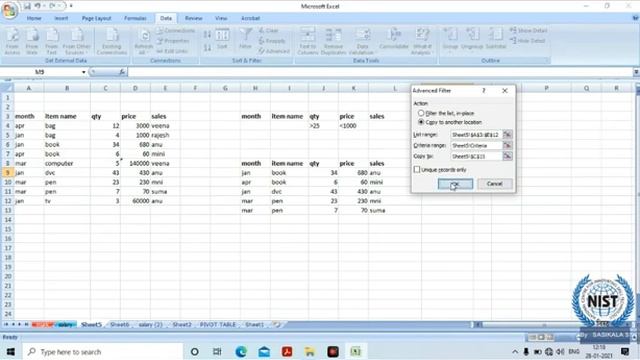640x360 pixels.
Task: Switch to Sheet6 worksheet tab
Action: pyautogui.click(x=120, y=324)
